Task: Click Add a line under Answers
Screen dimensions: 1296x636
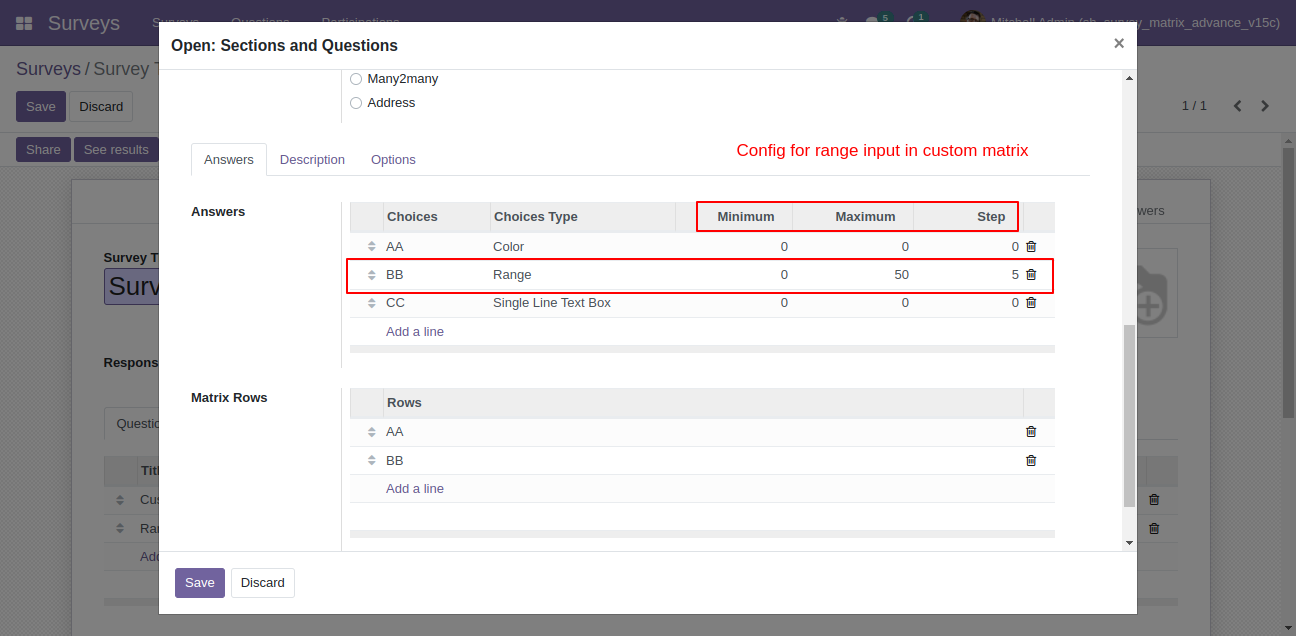Action: click(x=414, y=332)
